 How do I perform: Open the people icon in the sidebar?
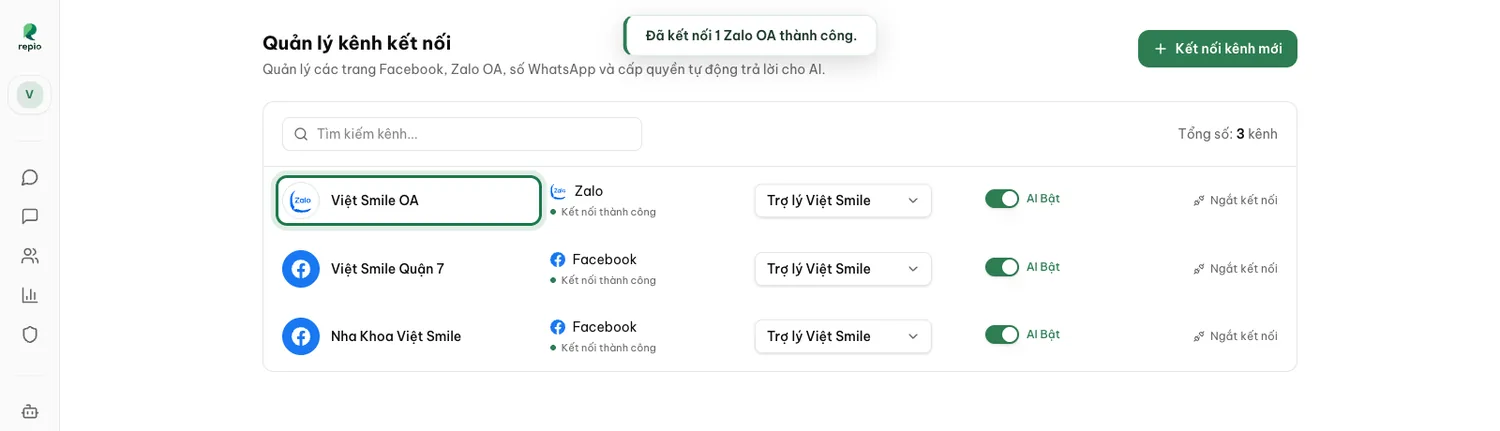point(30,256)
